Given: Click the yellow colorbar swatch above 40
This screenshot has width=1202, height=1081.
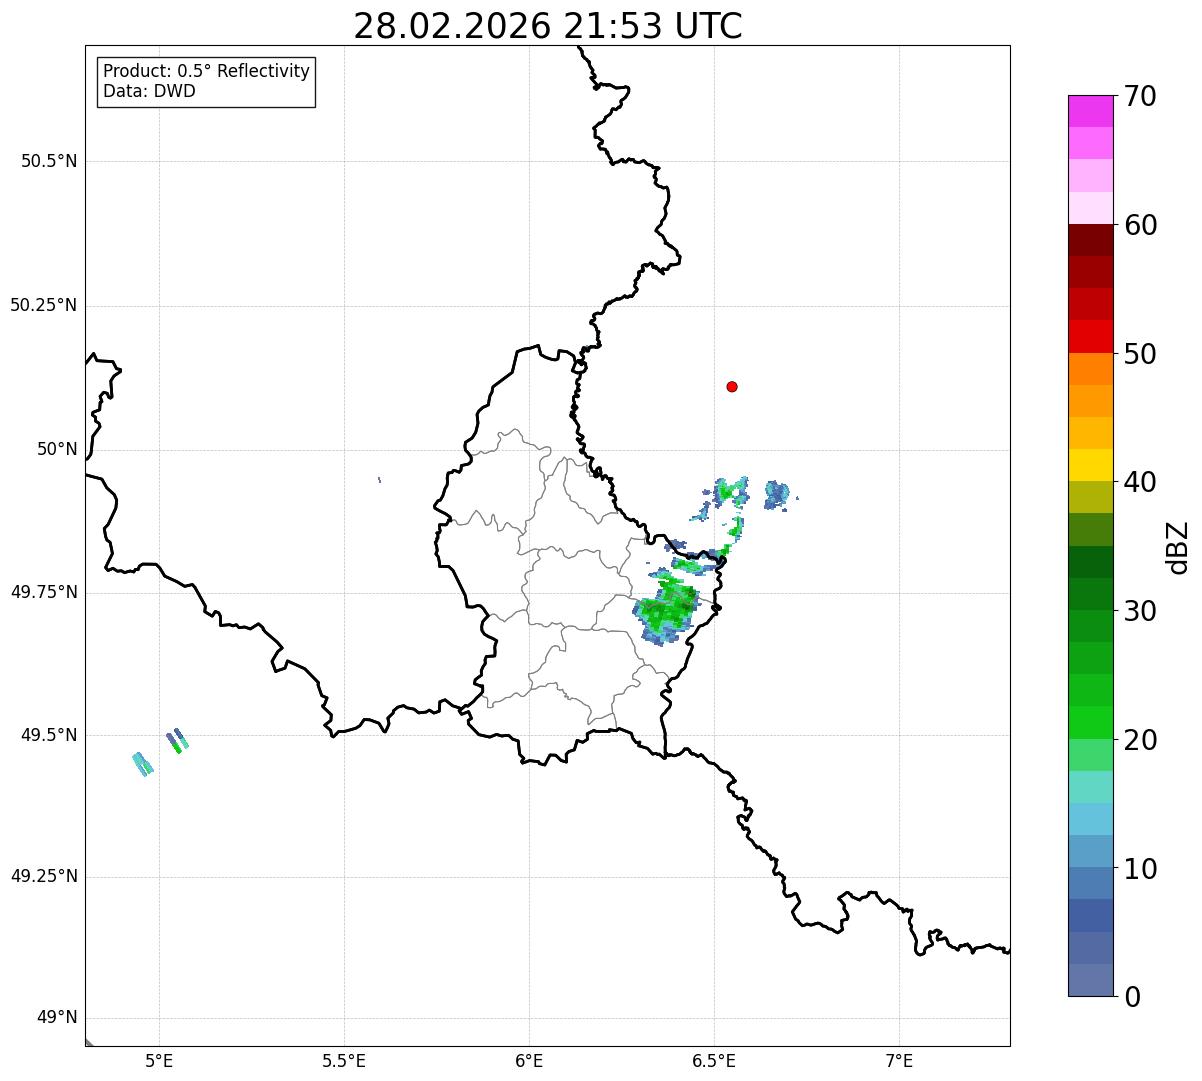Looking at the screenshot, I should coord(1090,465).
